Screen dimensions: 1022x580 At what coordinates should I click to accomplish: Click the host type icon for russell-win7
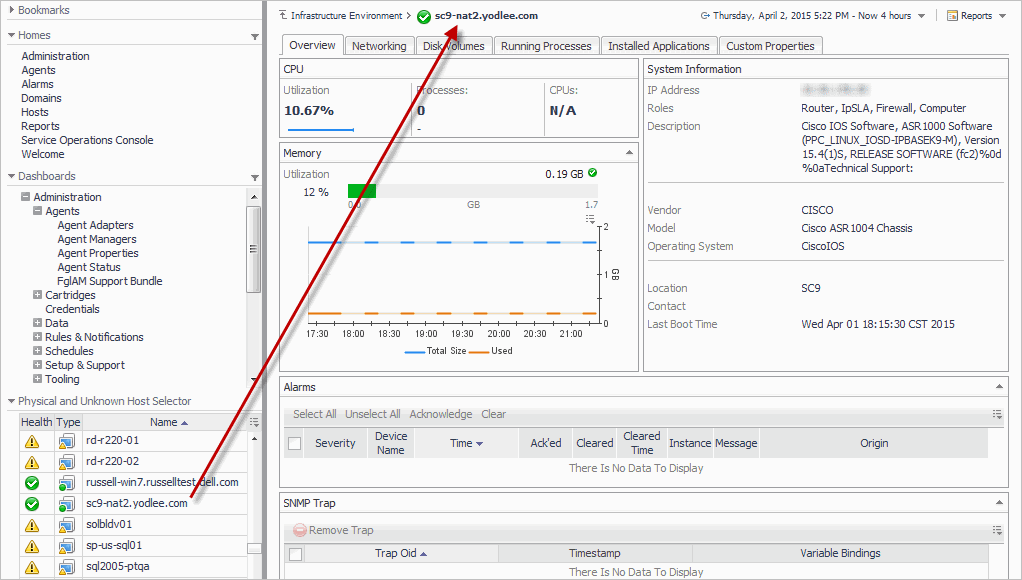pyautogui.click(x=66, y=483)
